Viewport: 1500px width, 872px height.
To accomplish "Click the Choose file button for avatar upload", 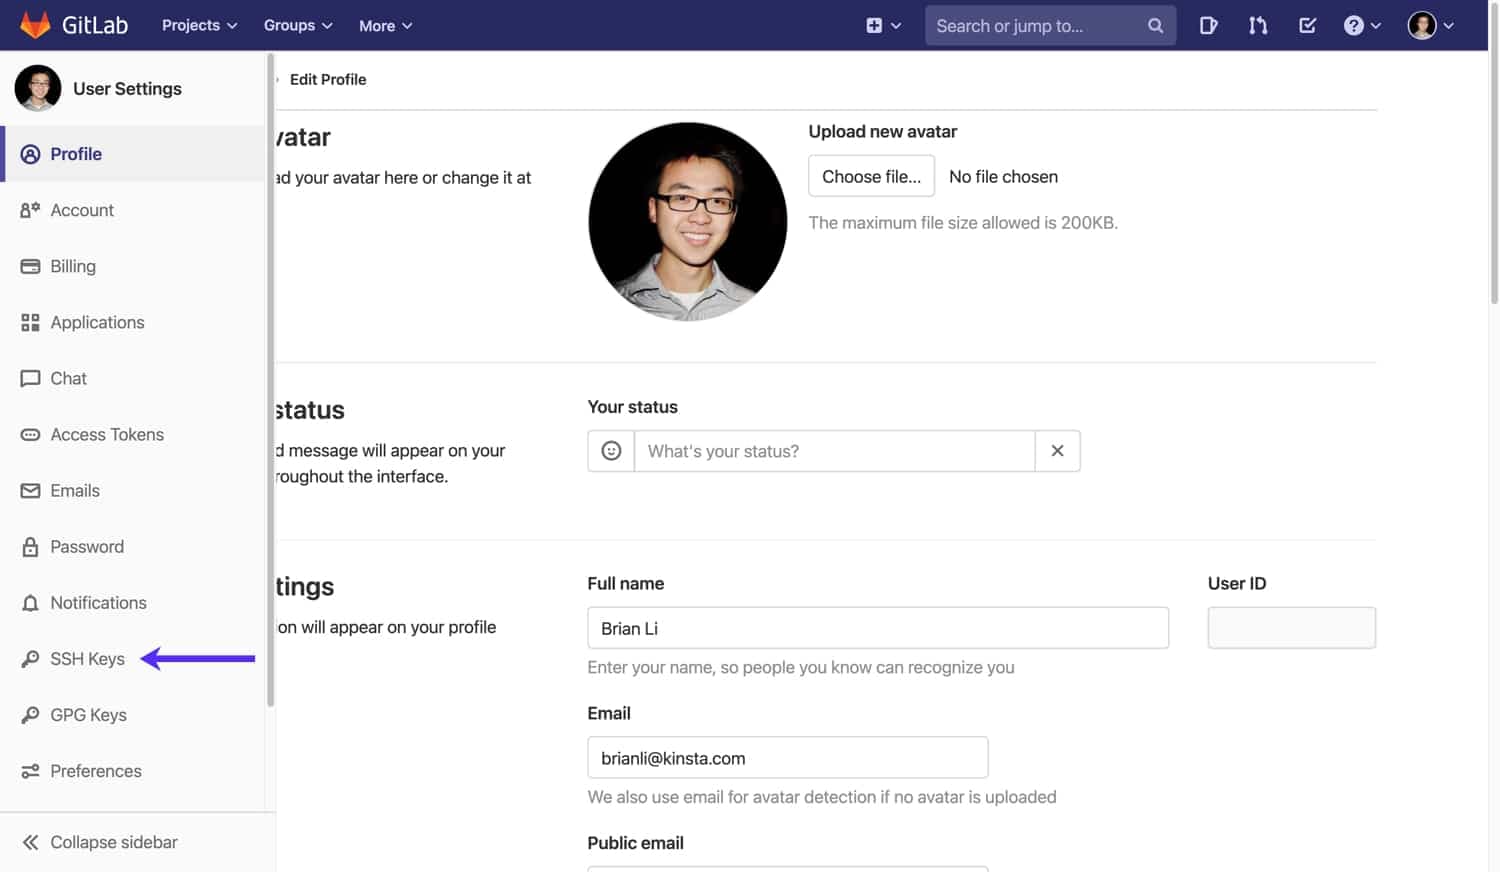I will [871, 176].
